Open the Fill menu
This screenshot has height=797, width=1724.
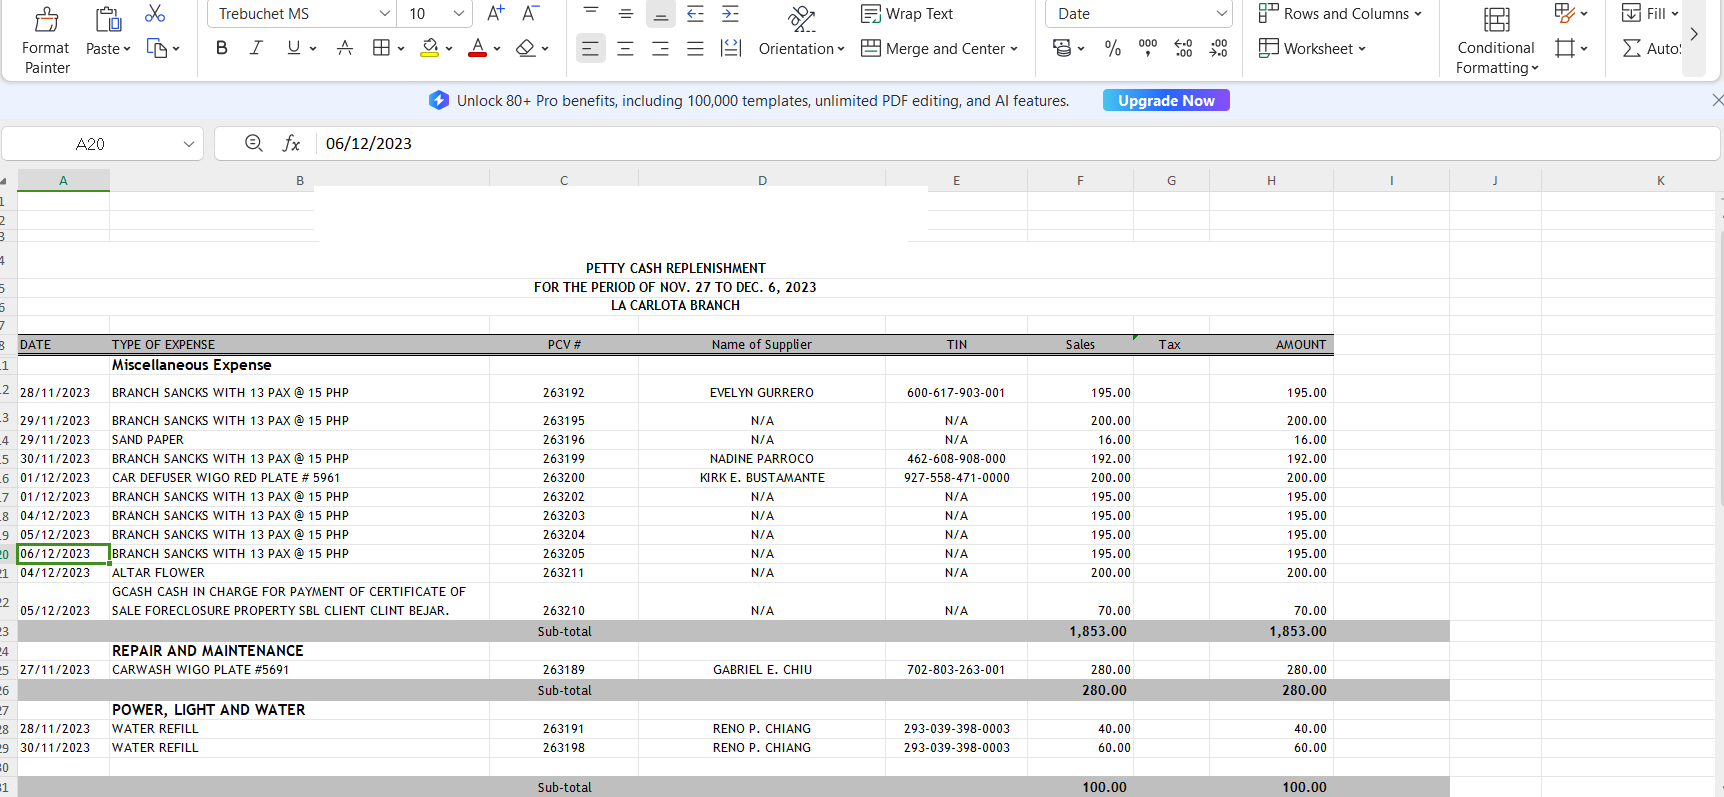[1650, 14]
